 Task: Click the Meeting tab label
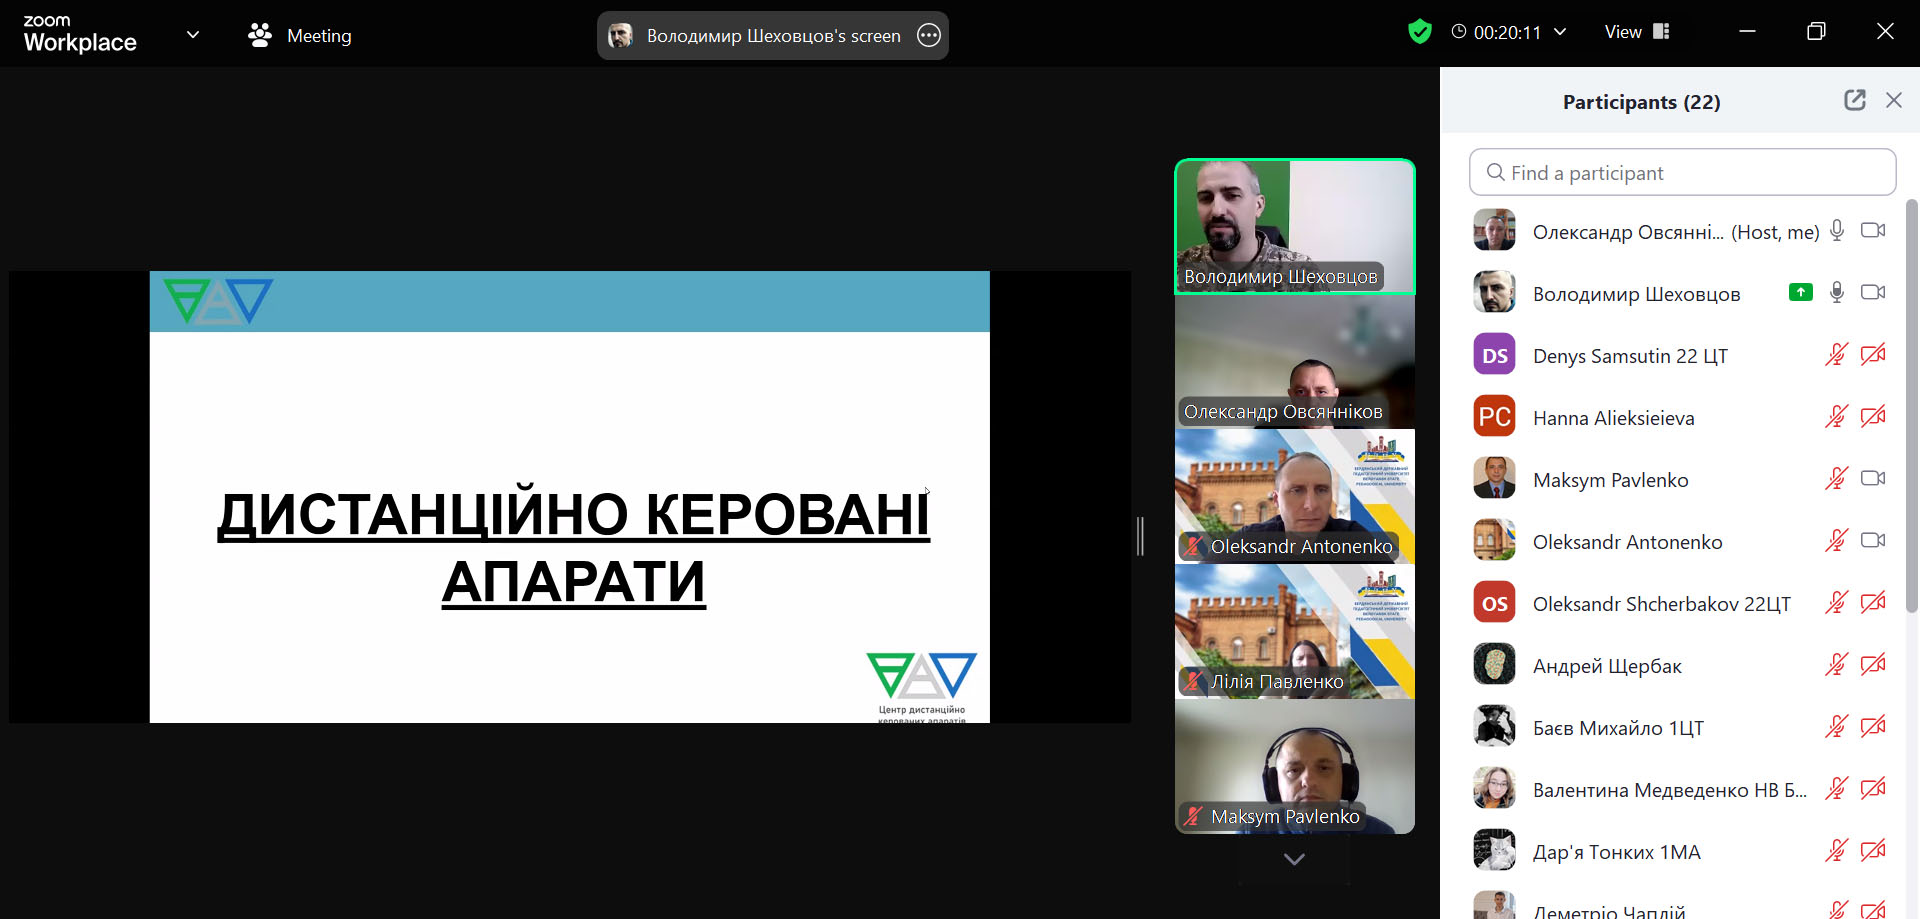pyautogui.click(x=319, y=36)
